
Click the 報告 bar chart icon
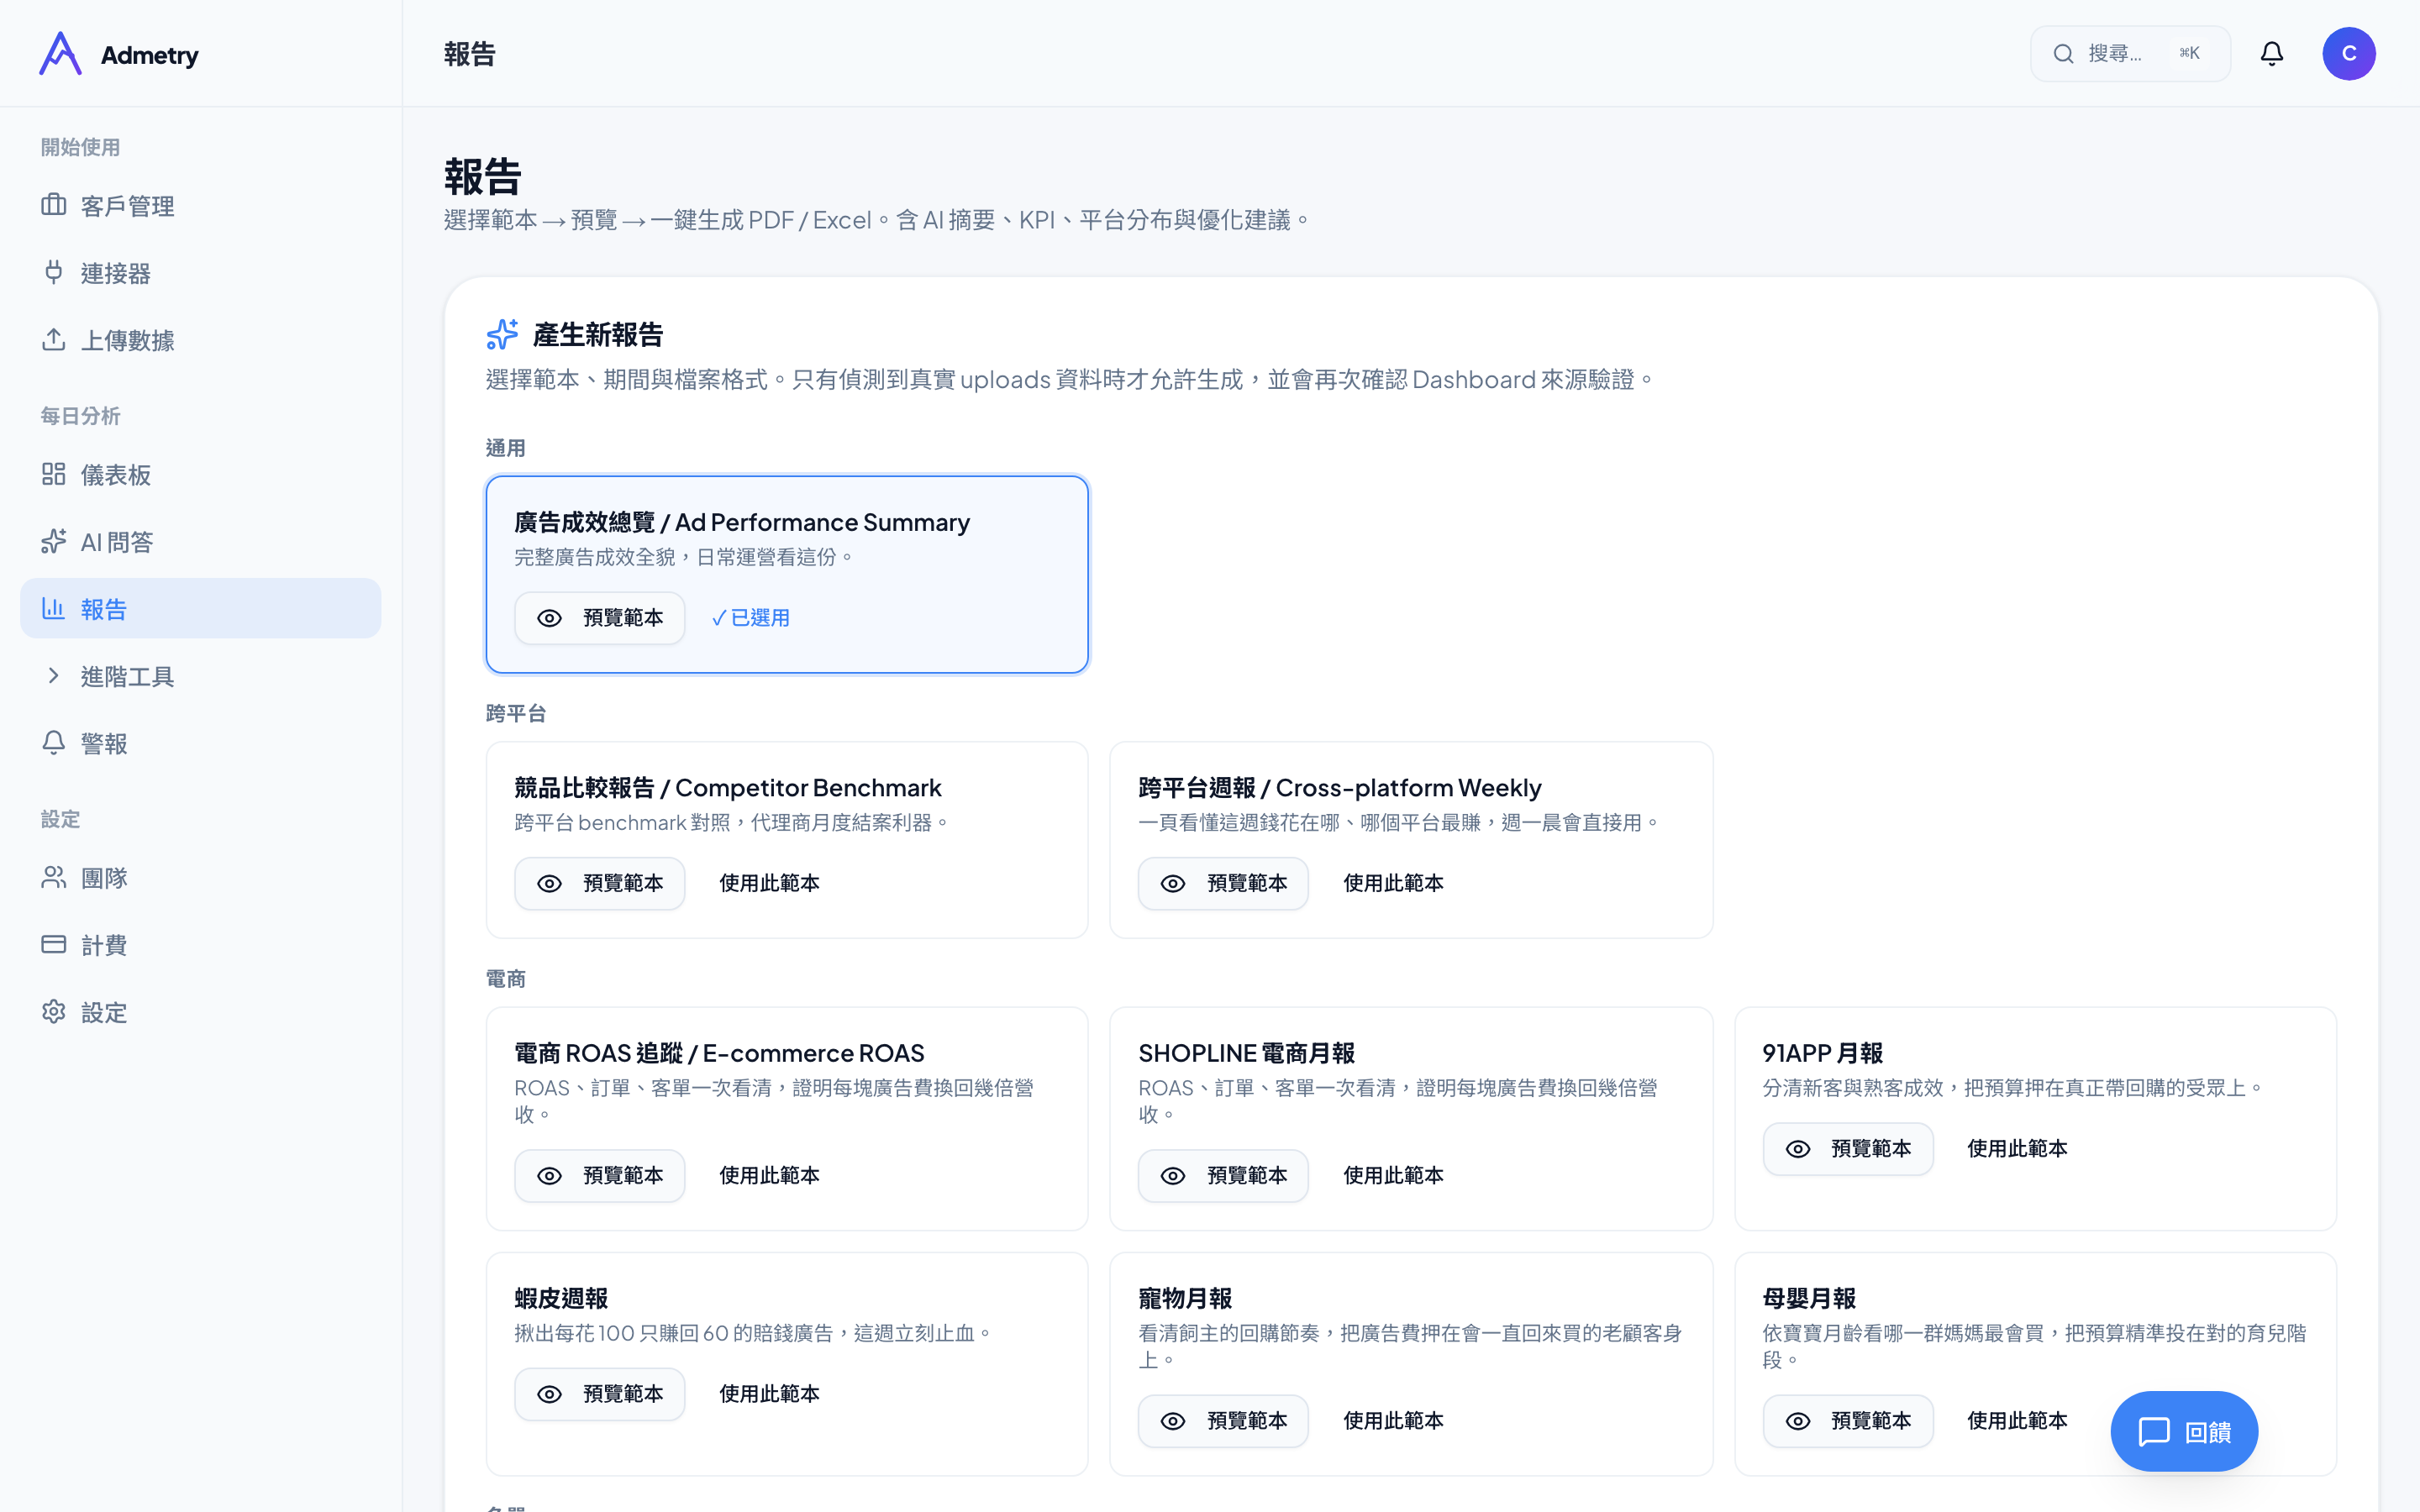(54, 608)
